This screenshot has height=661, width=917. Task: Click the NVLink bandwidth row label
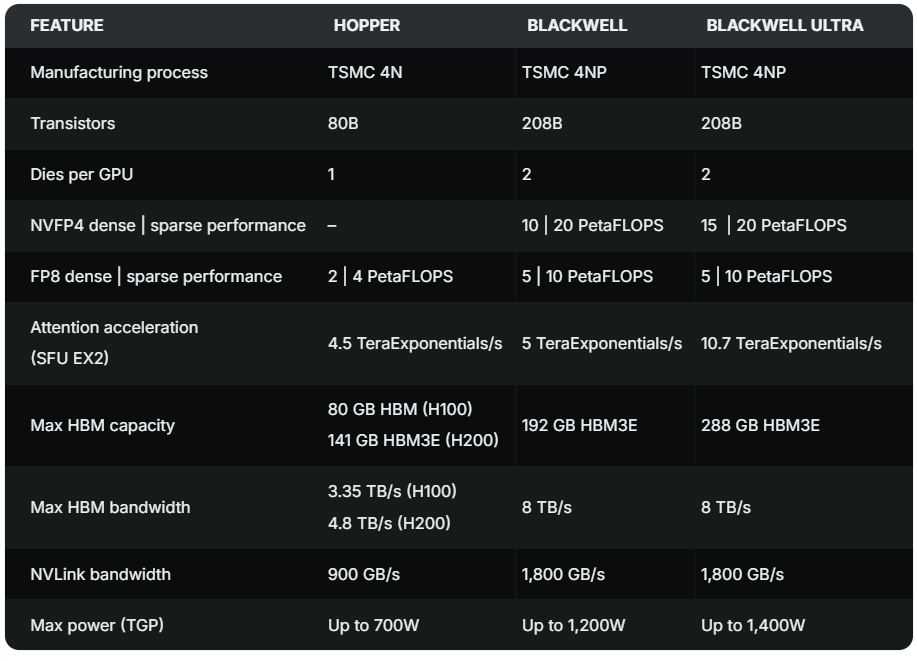[101, 574]
